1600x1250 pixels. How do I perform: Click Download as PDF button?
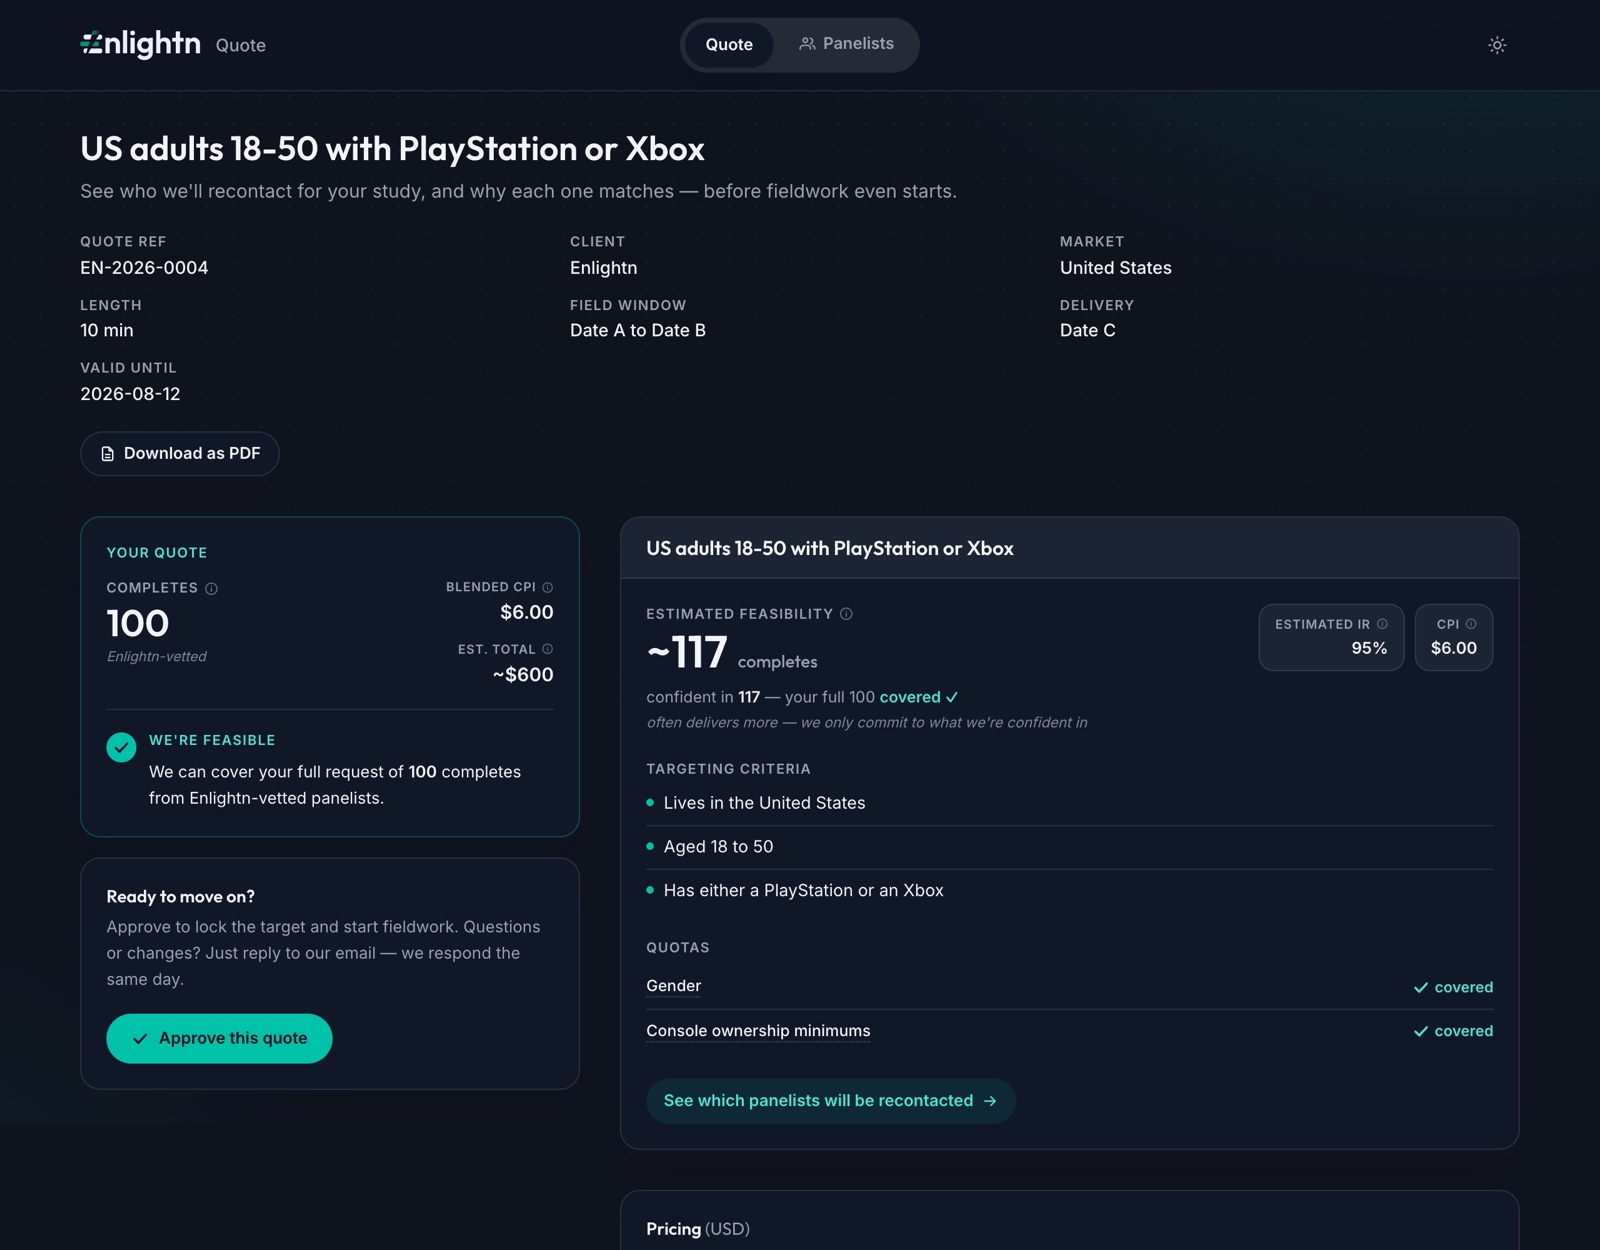pos(180,453)
